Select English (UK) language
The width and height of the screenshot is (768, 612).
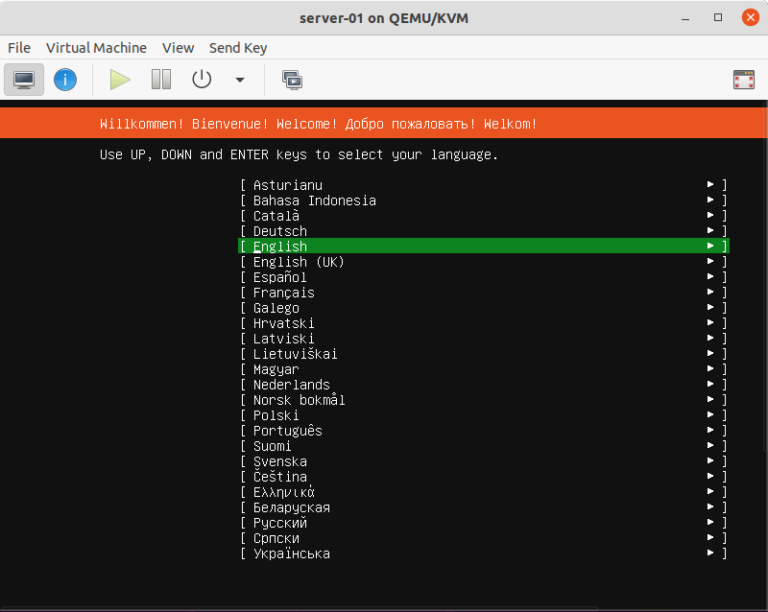pos(483,262)
